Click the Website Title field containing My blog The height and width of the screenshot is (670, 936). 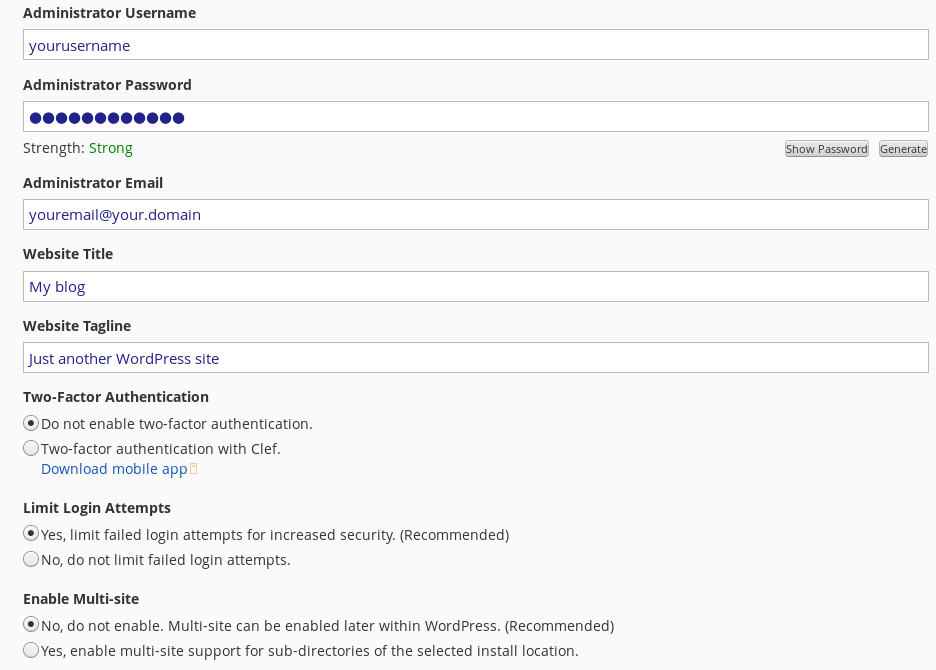(476, 287)
